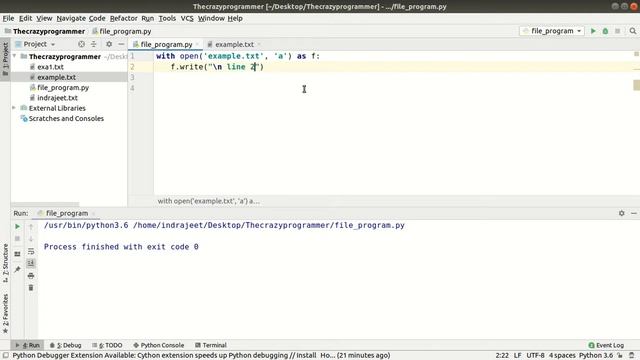
Task: Switch to the example.txt editor tab
Action: tap(234, 44)
